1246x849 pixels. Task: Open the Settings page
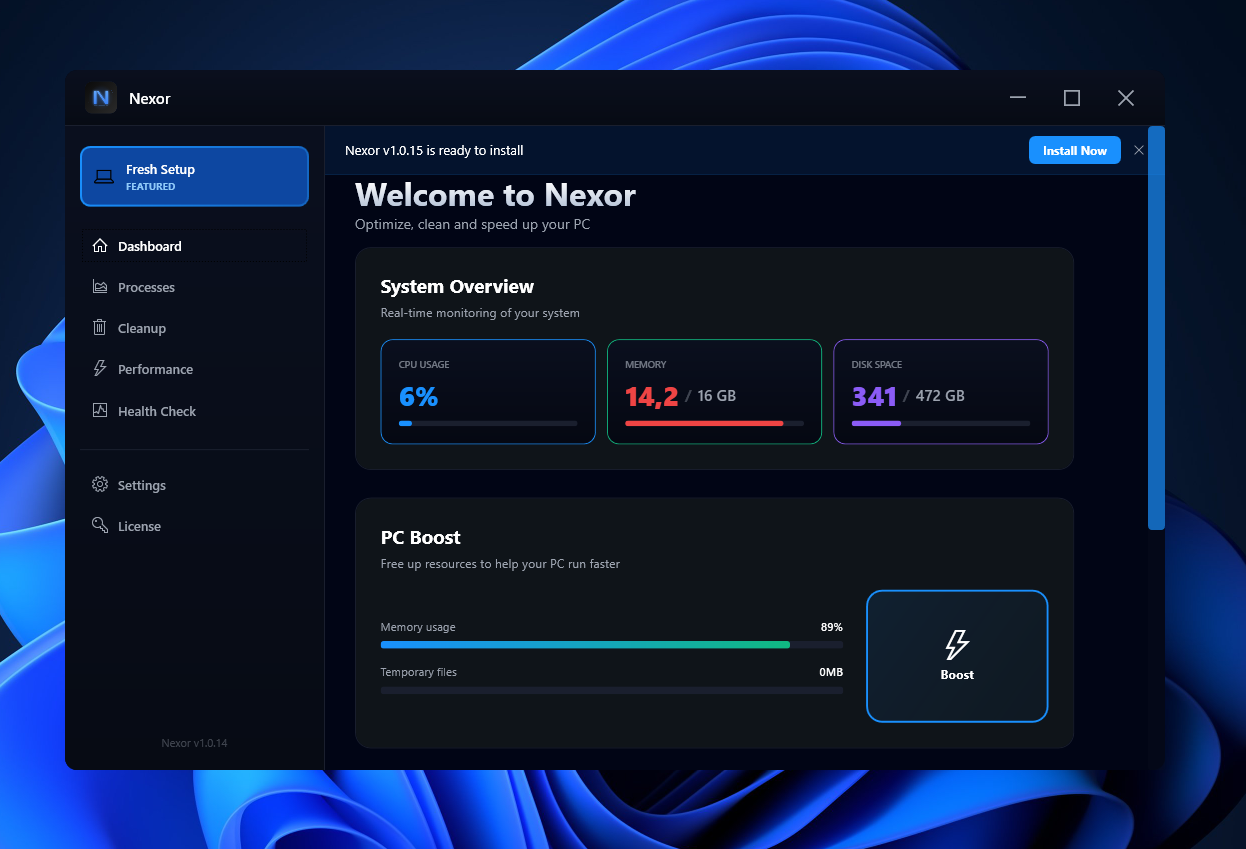point(194,485)
